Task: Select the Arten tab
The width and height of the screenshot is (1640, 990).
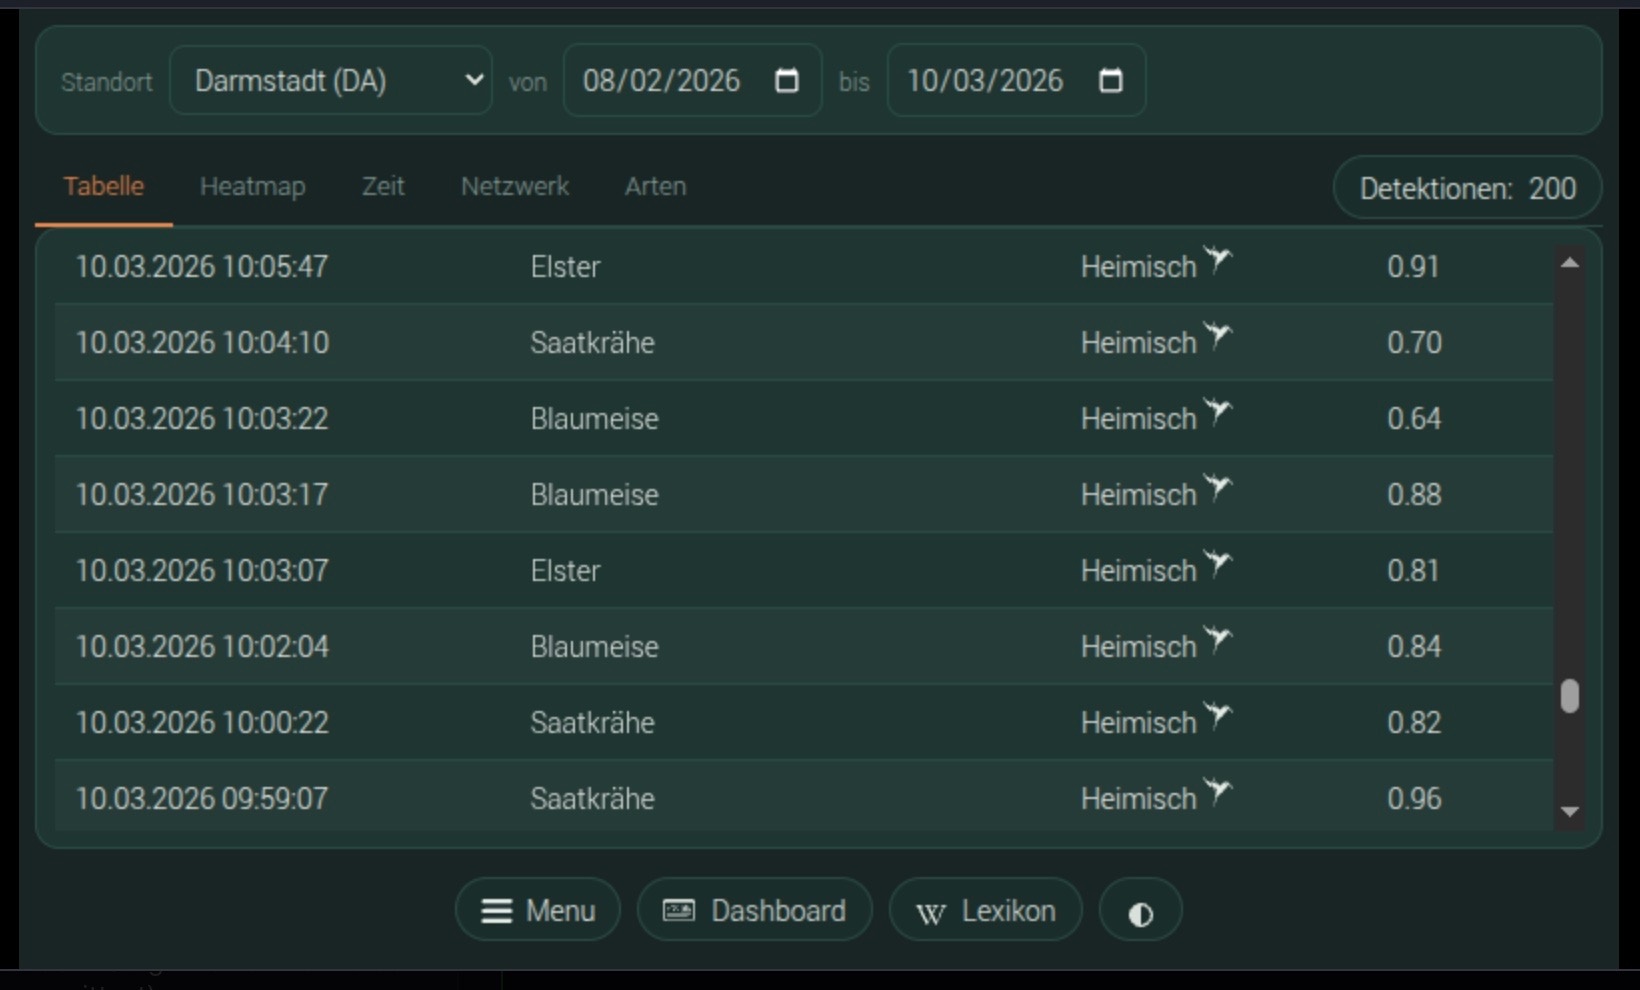Action: pyautogui.click(x=655, y=187)
